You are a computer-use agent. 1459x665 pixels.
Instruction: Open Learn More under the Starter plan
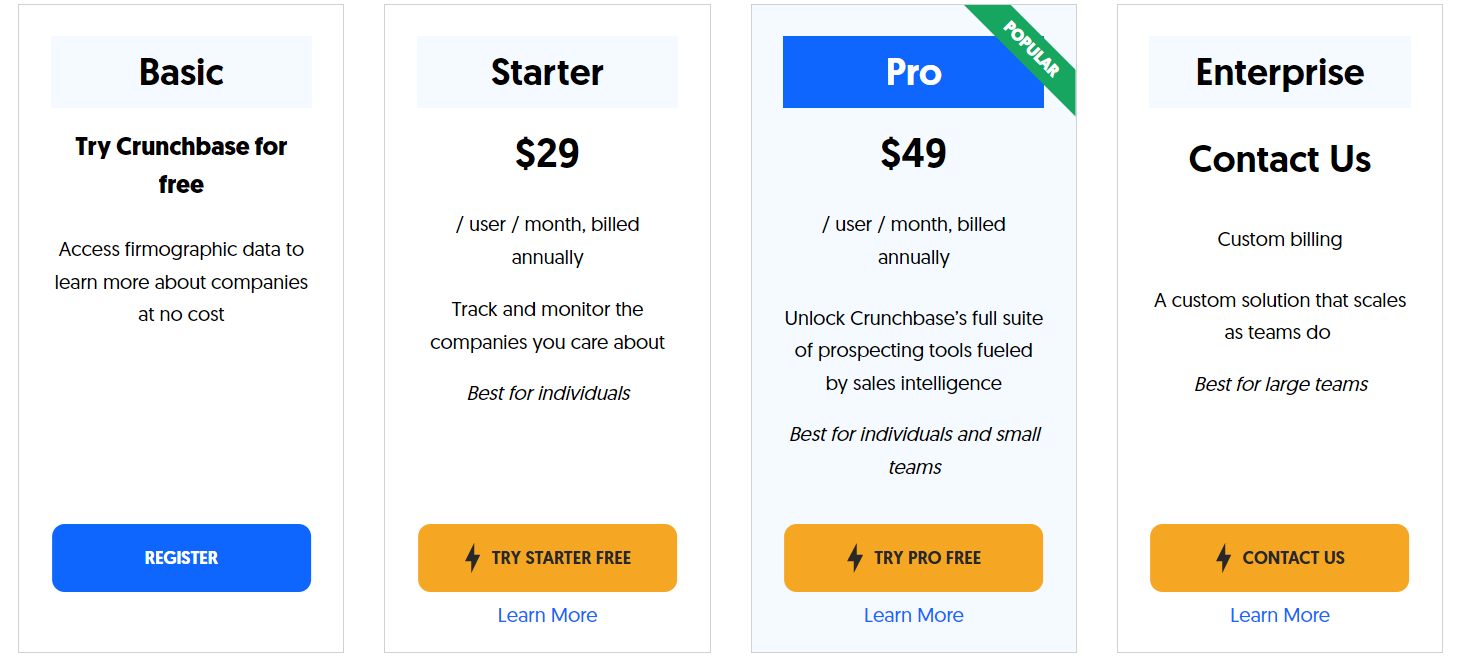547,615
